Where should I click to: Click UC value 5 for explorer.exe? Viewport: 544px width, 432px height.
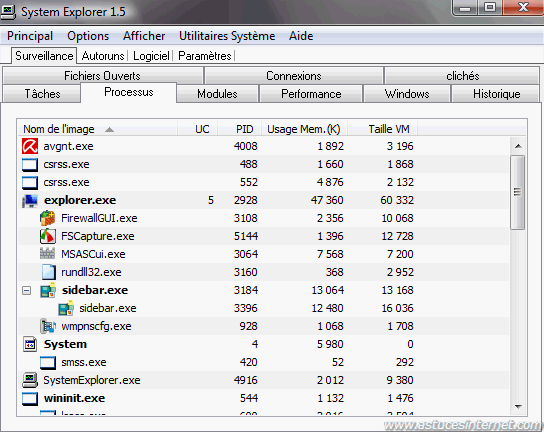211,200
